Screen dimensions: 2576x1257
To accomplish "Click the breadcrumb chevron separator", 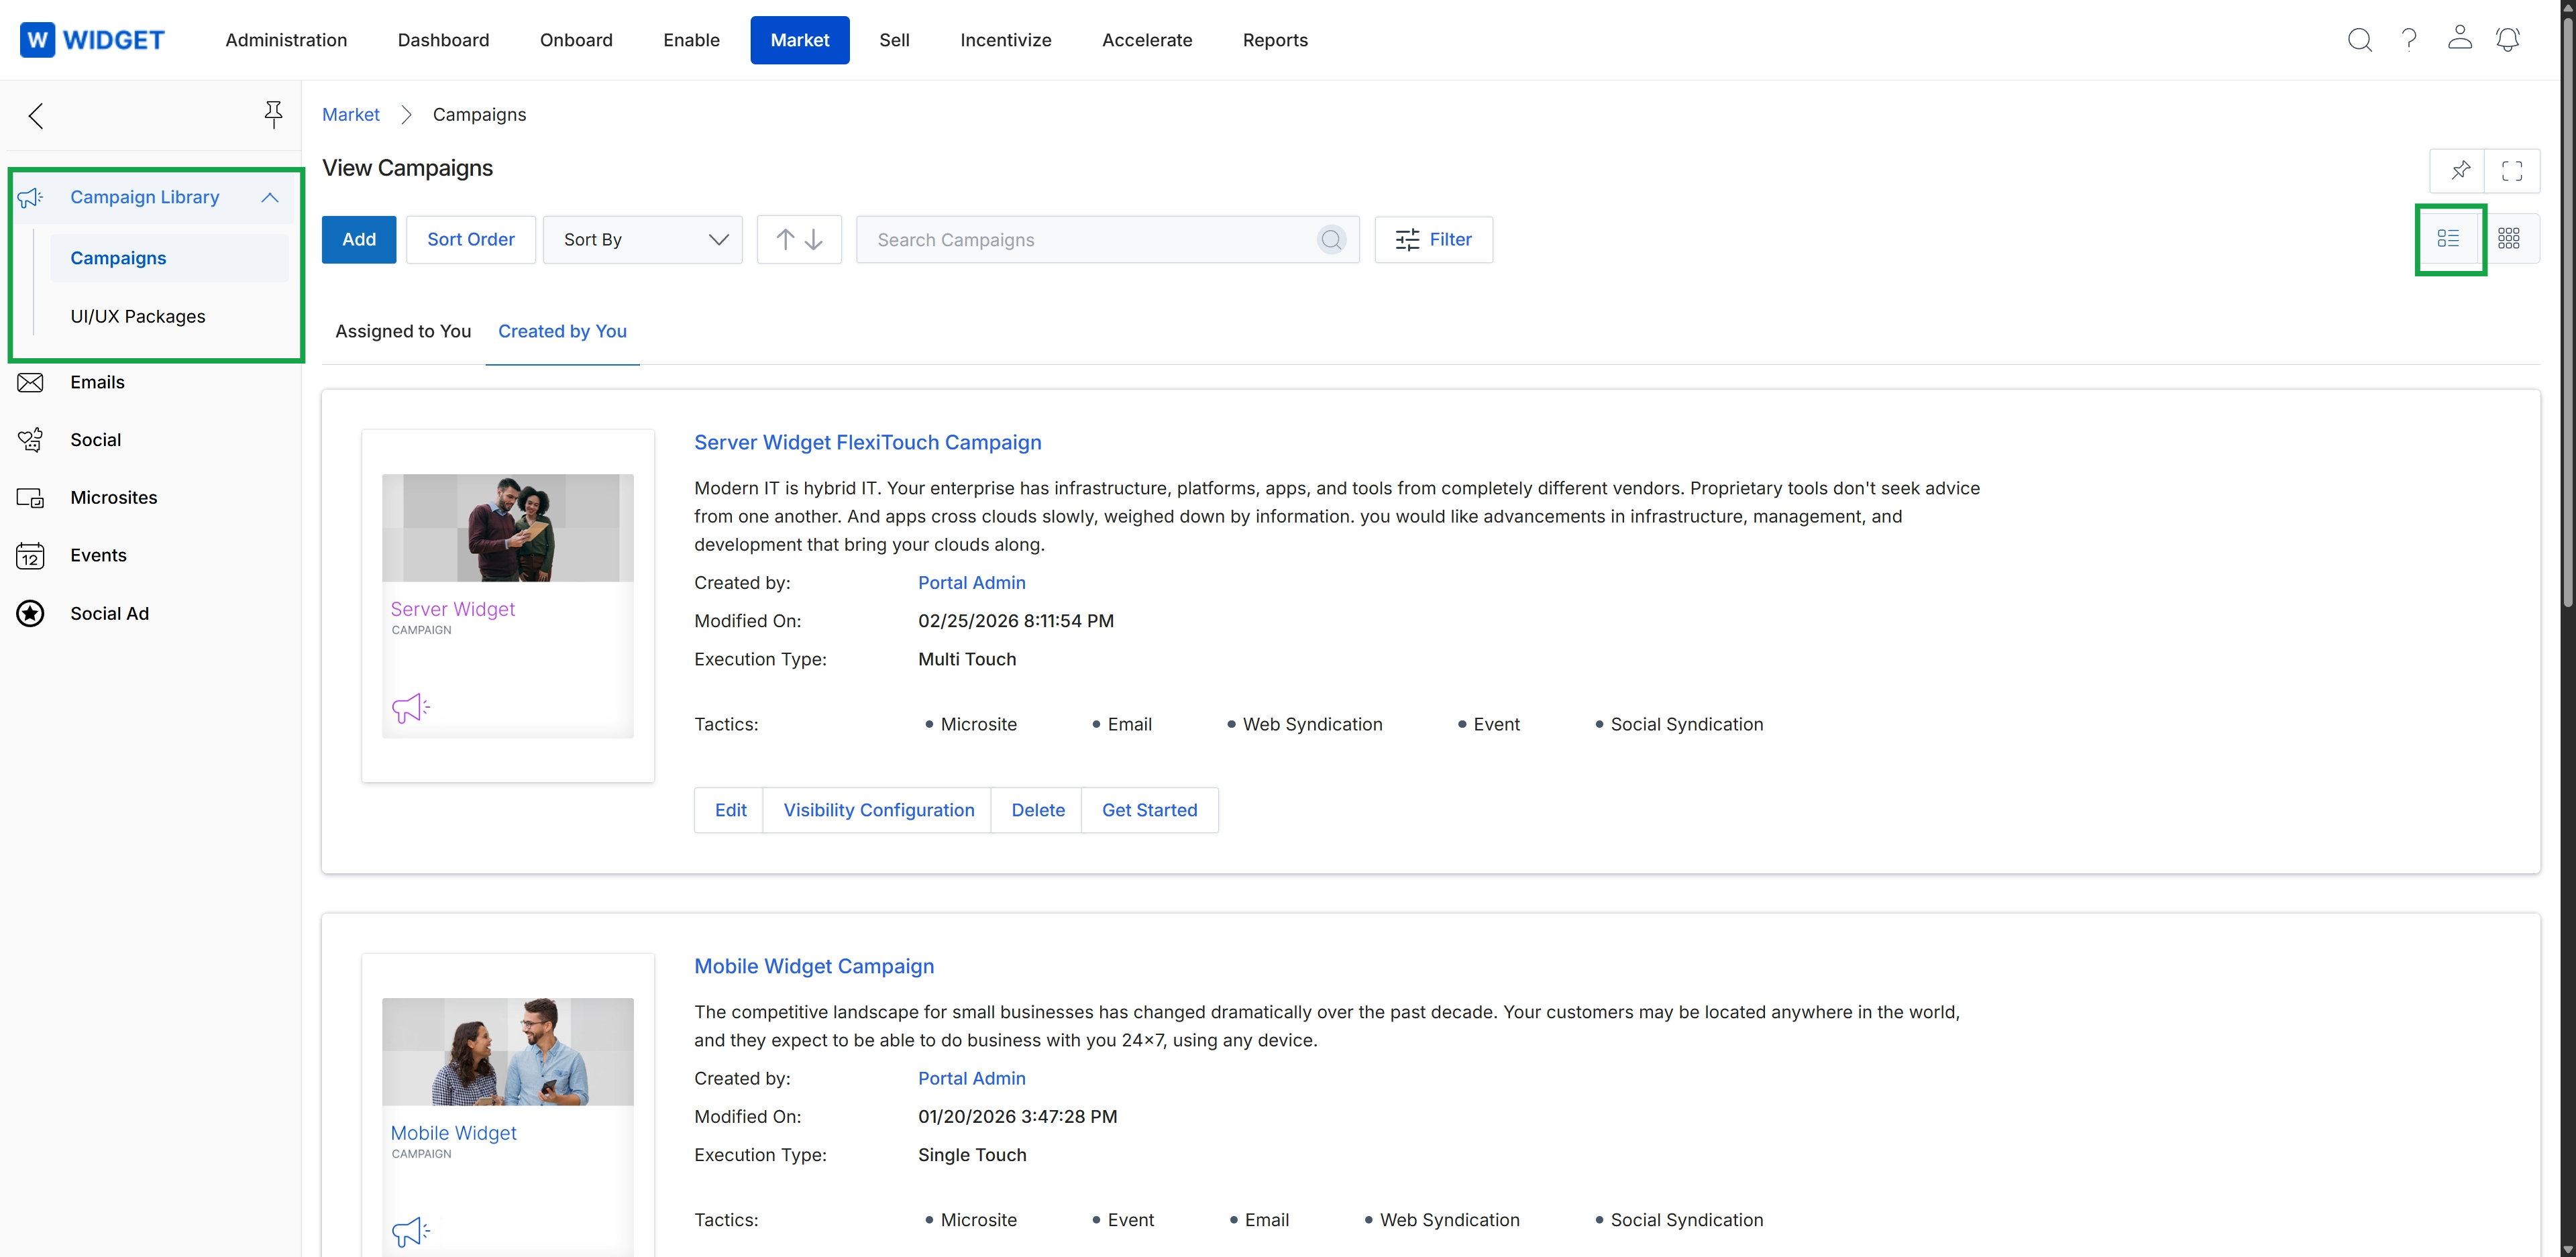I will [406, 115].
